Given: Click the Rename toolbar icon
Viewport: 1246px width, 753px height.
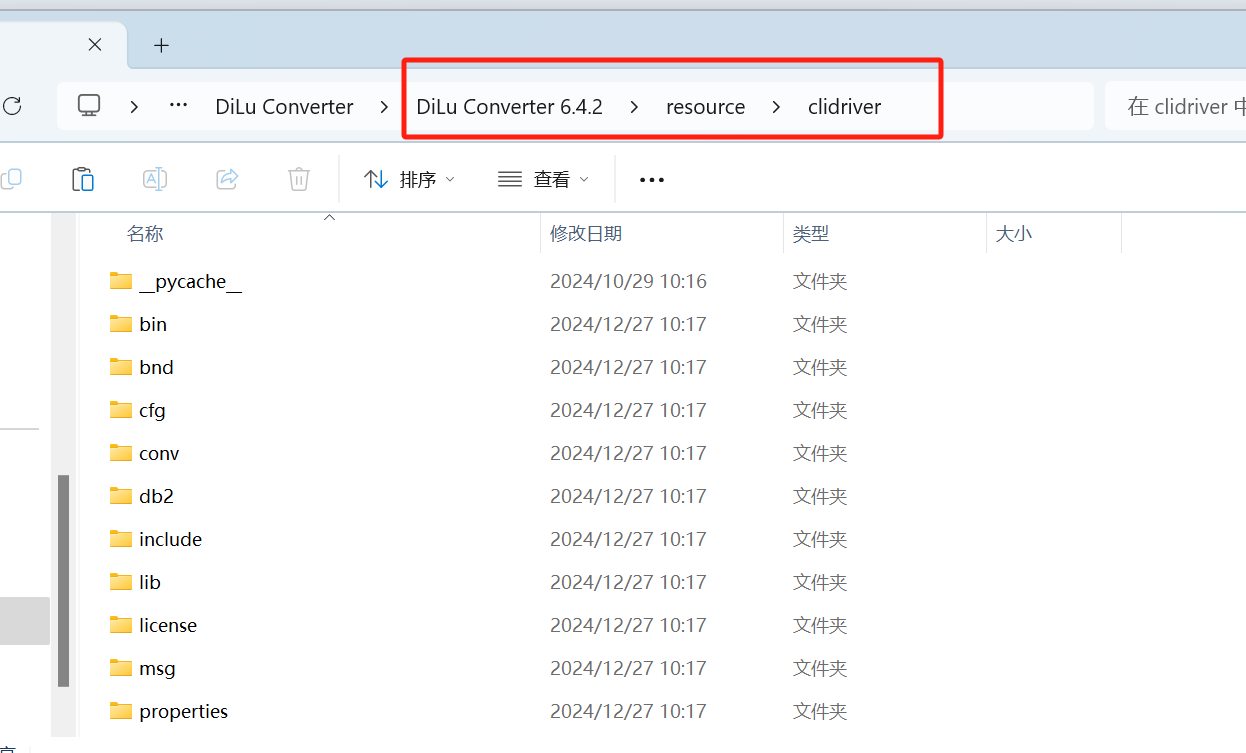Looking at the screenshot, I should [155, 179].
